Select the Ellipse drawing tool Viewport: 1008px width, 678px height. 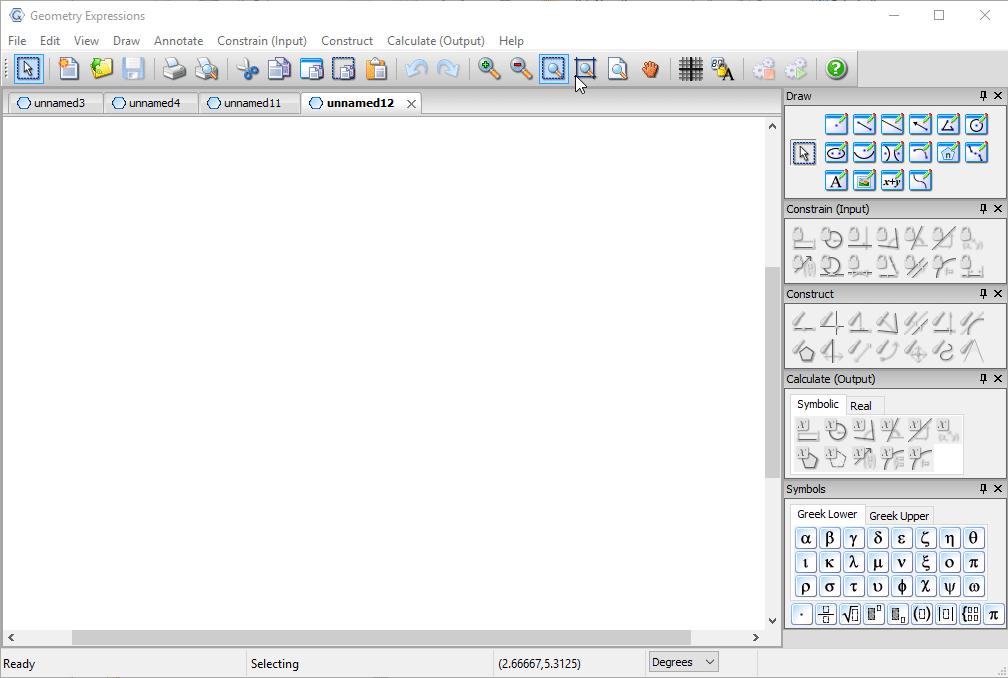[836, 152]
